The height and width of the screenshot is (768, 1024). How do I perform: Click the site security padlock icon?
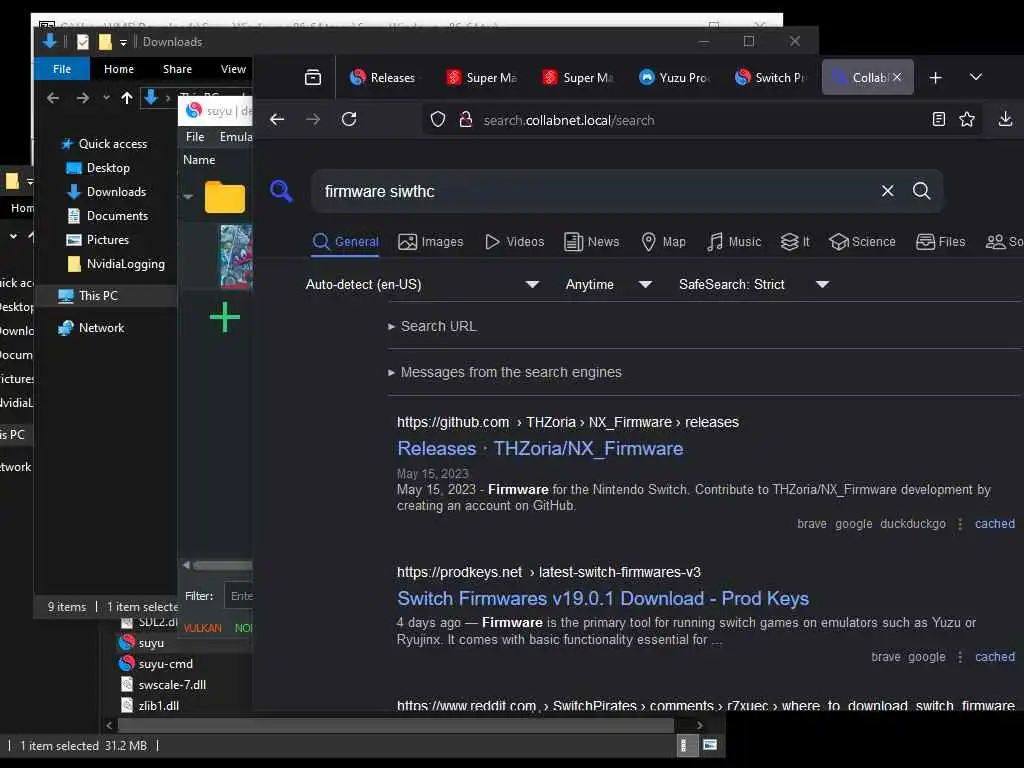coord(466,120)
